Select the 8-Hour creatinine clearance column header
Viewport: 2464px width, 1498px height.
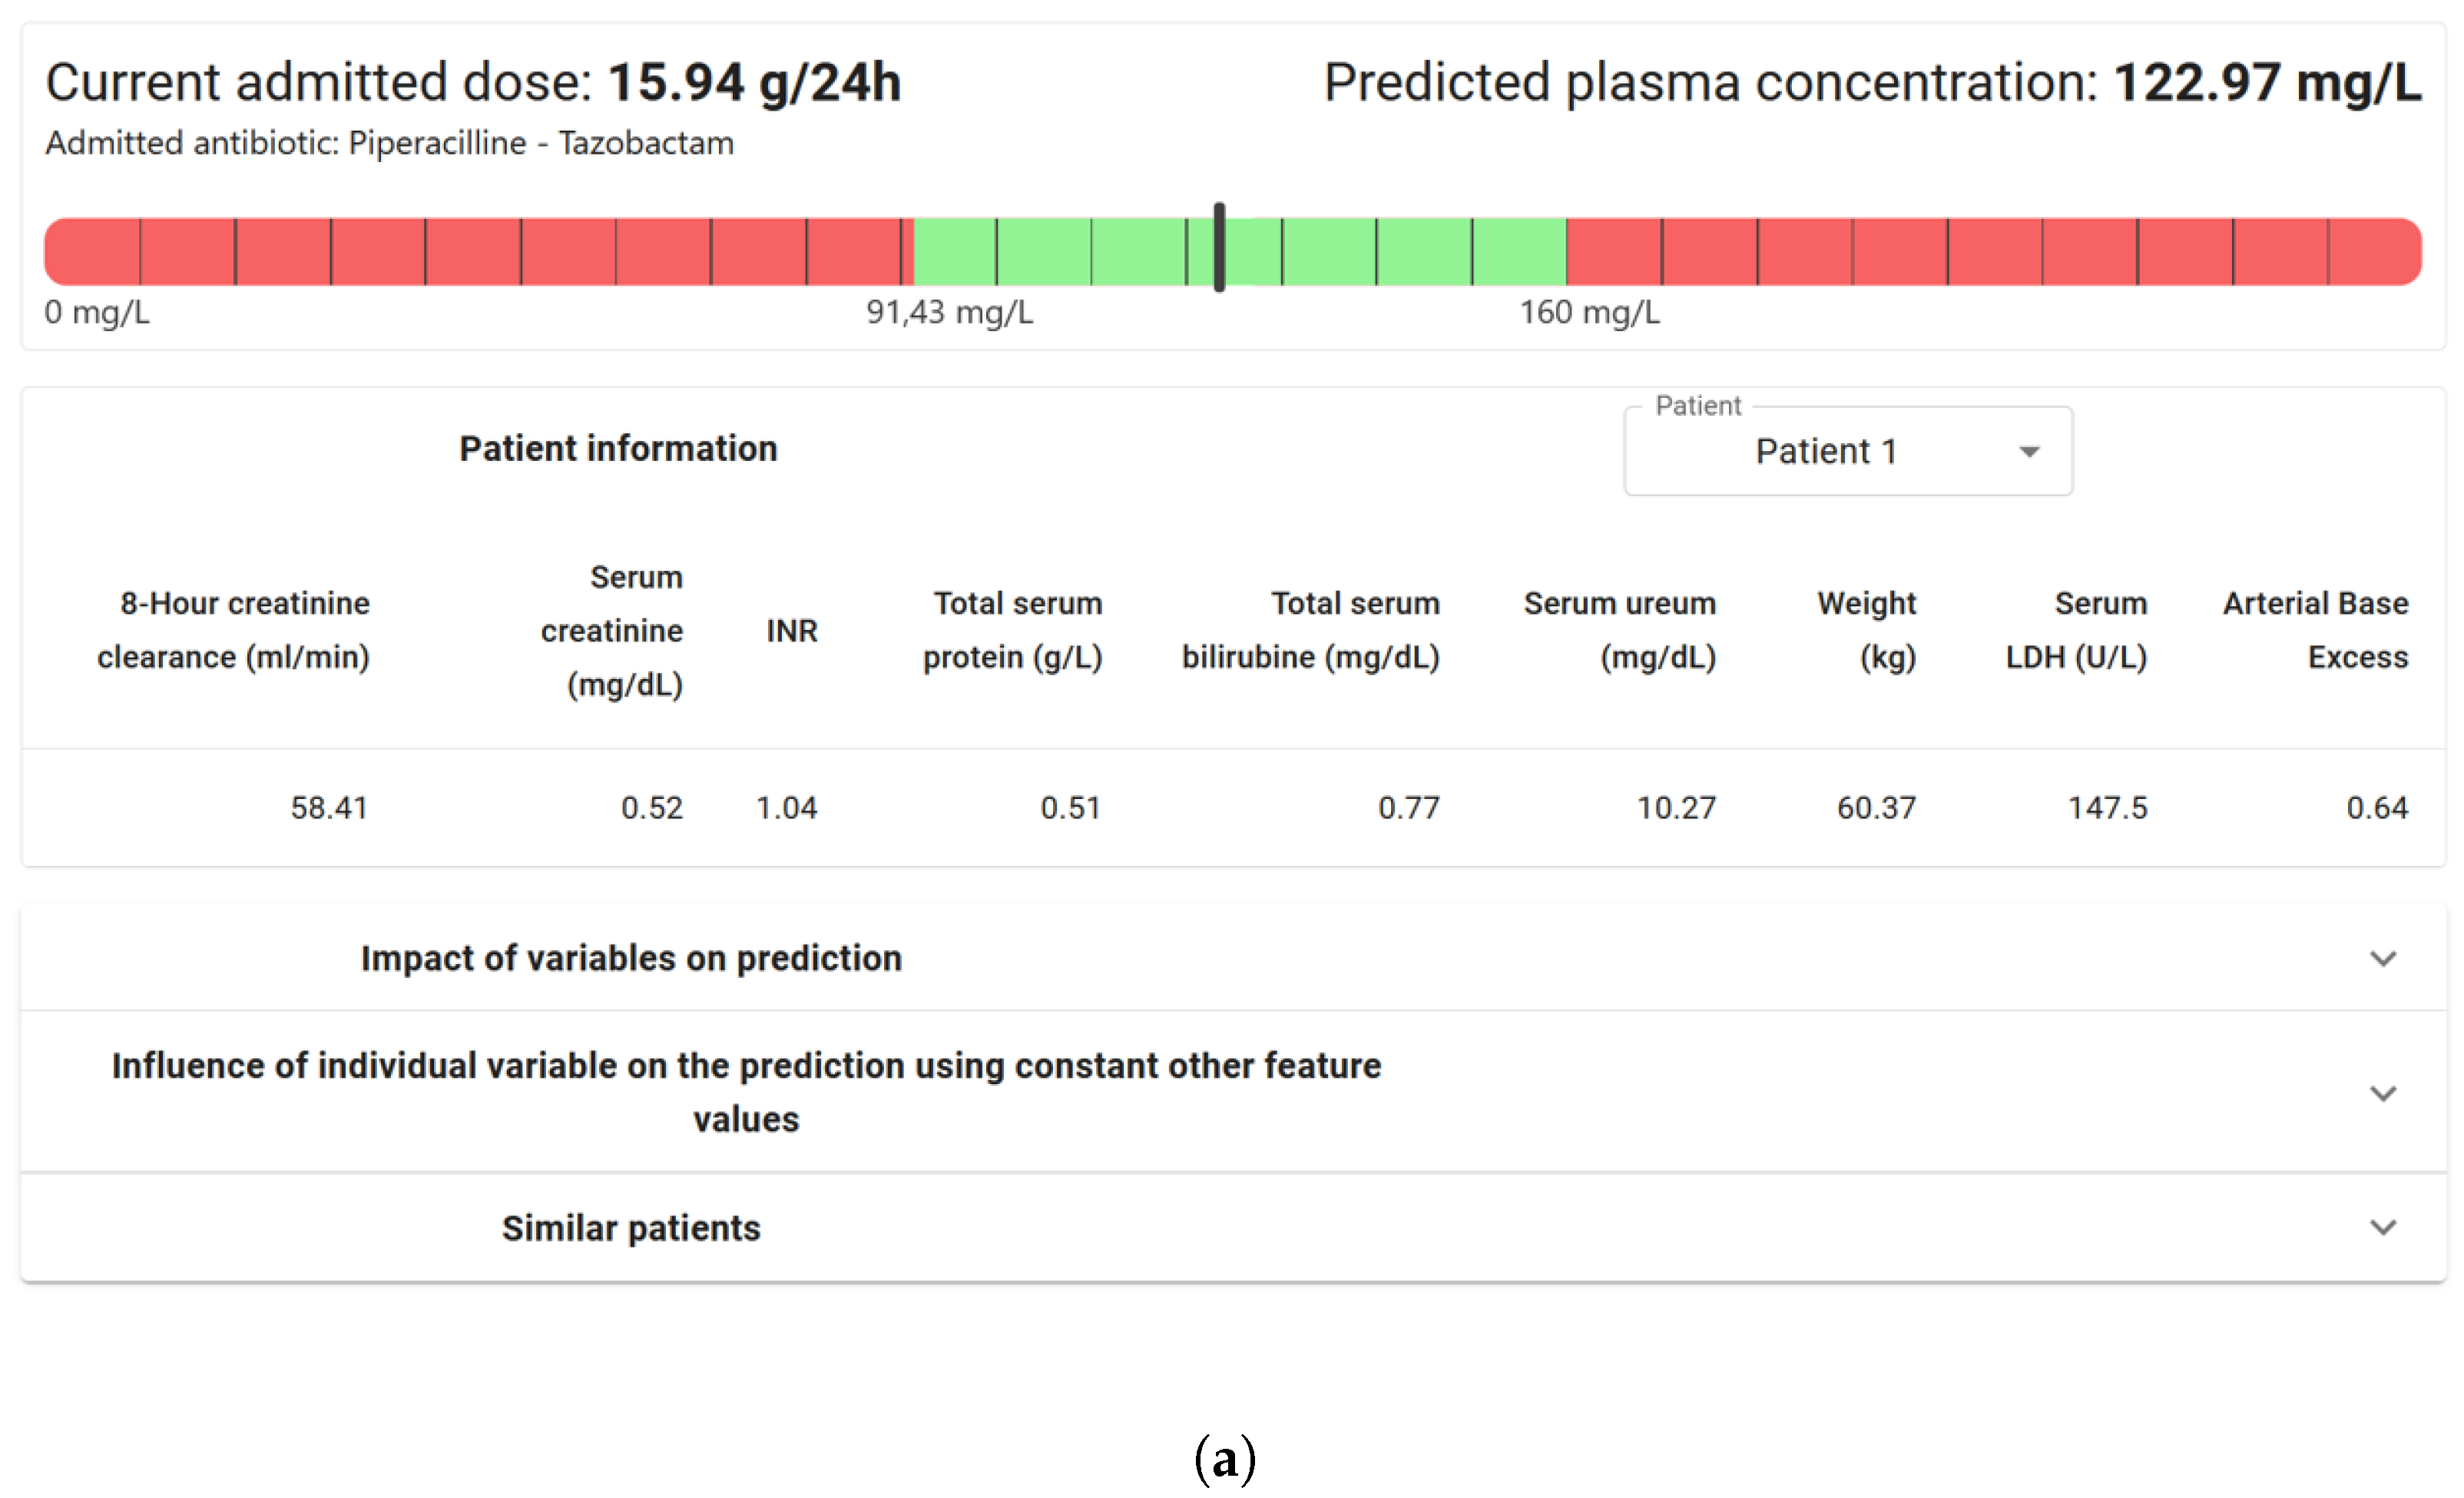coord(233,630)
